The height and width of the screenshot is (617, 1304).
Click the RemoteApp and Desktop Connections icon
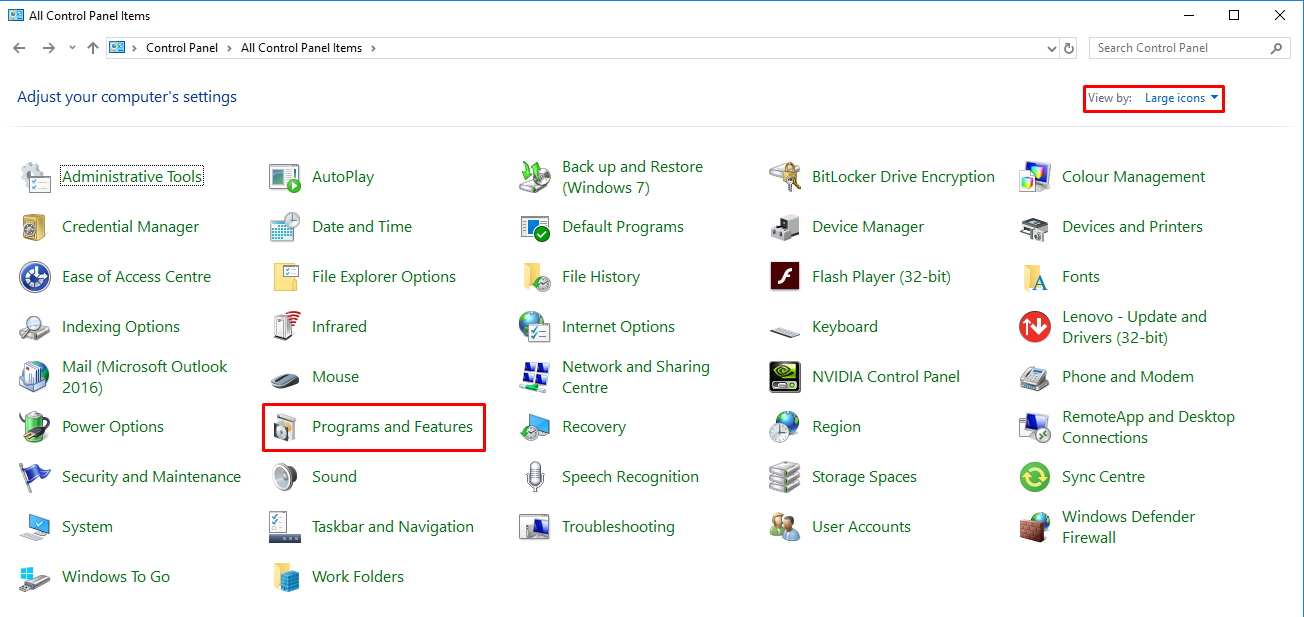(x=1035, y=427)
